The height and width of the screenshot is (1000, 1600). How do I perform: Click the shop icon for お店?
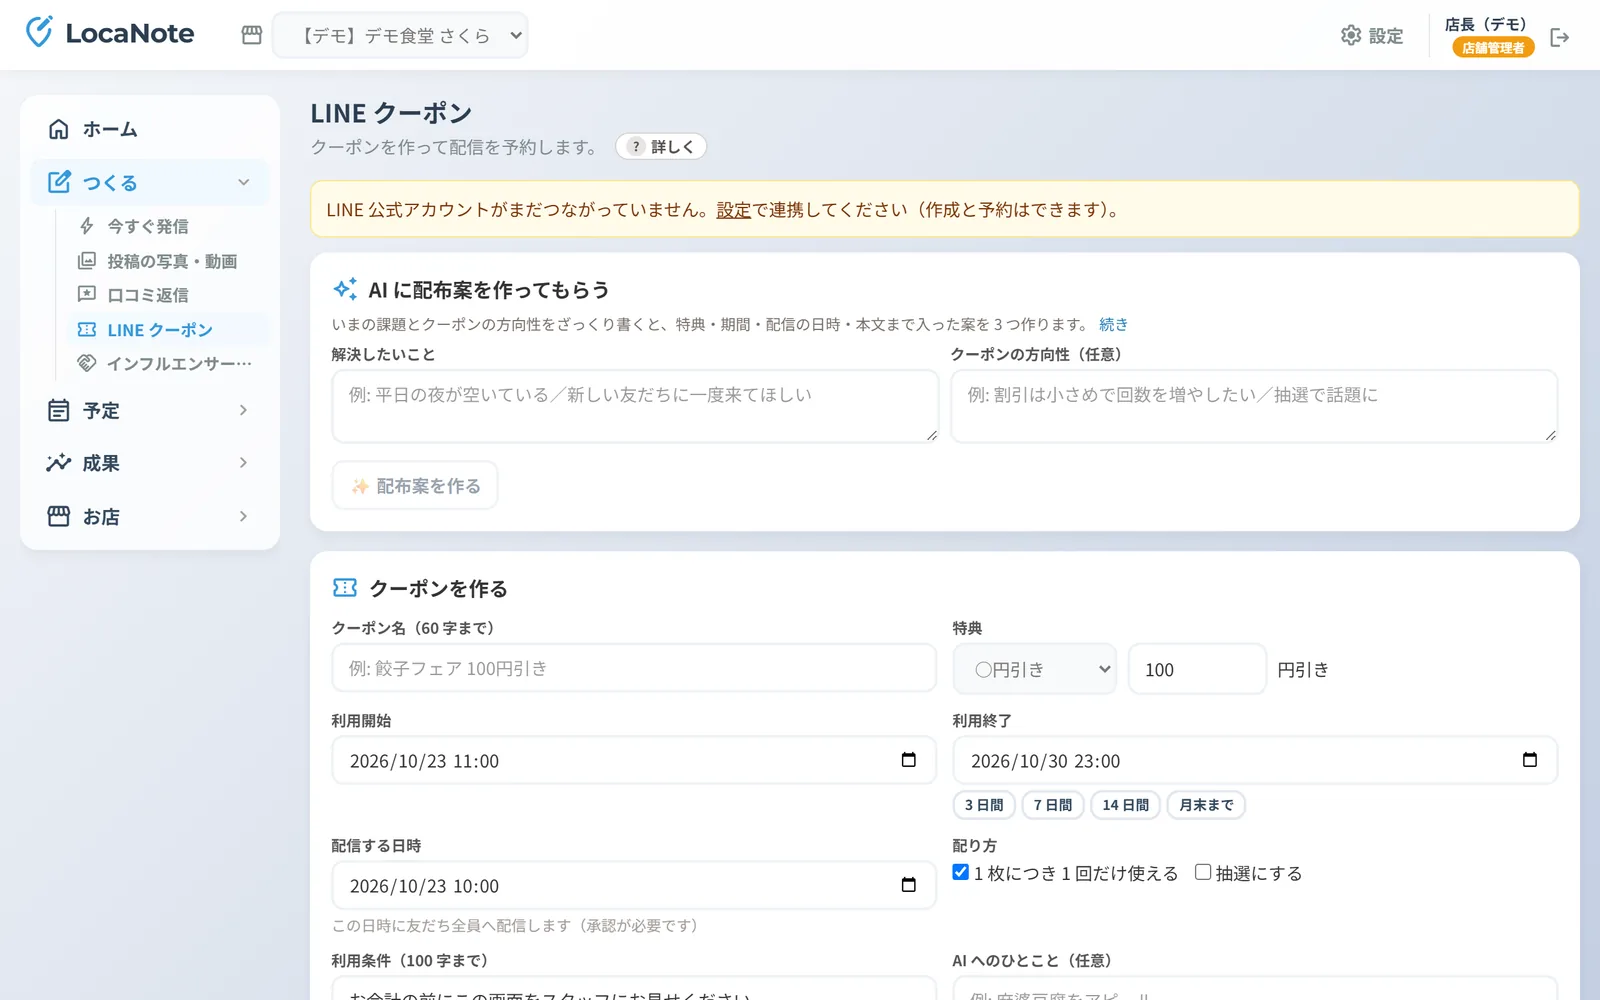(x=59, y=516)
